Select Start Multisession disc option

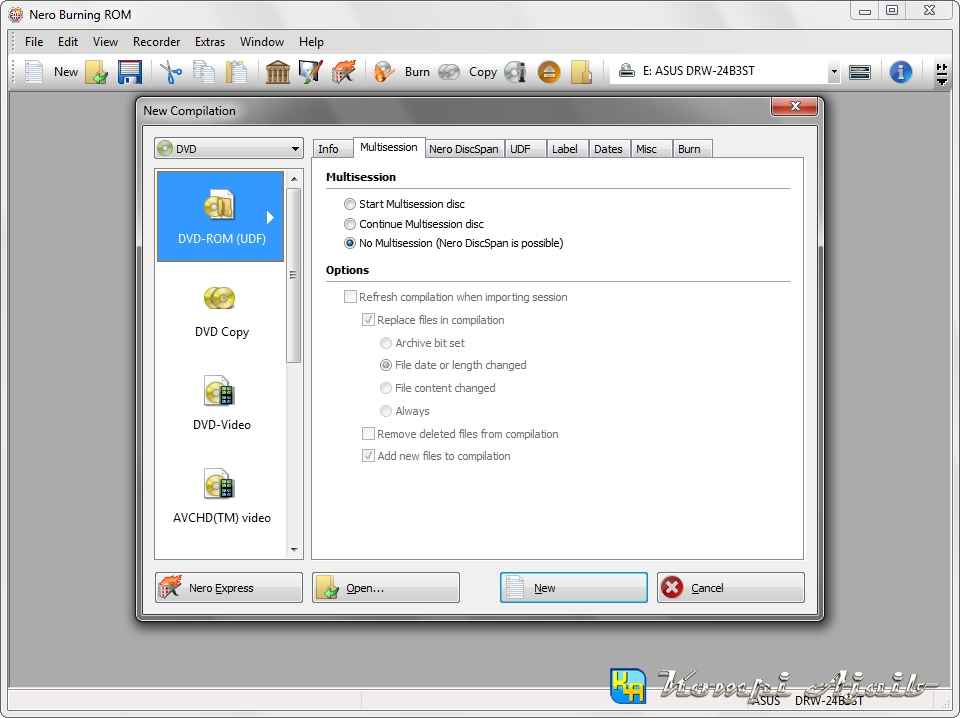pos(350,204)
